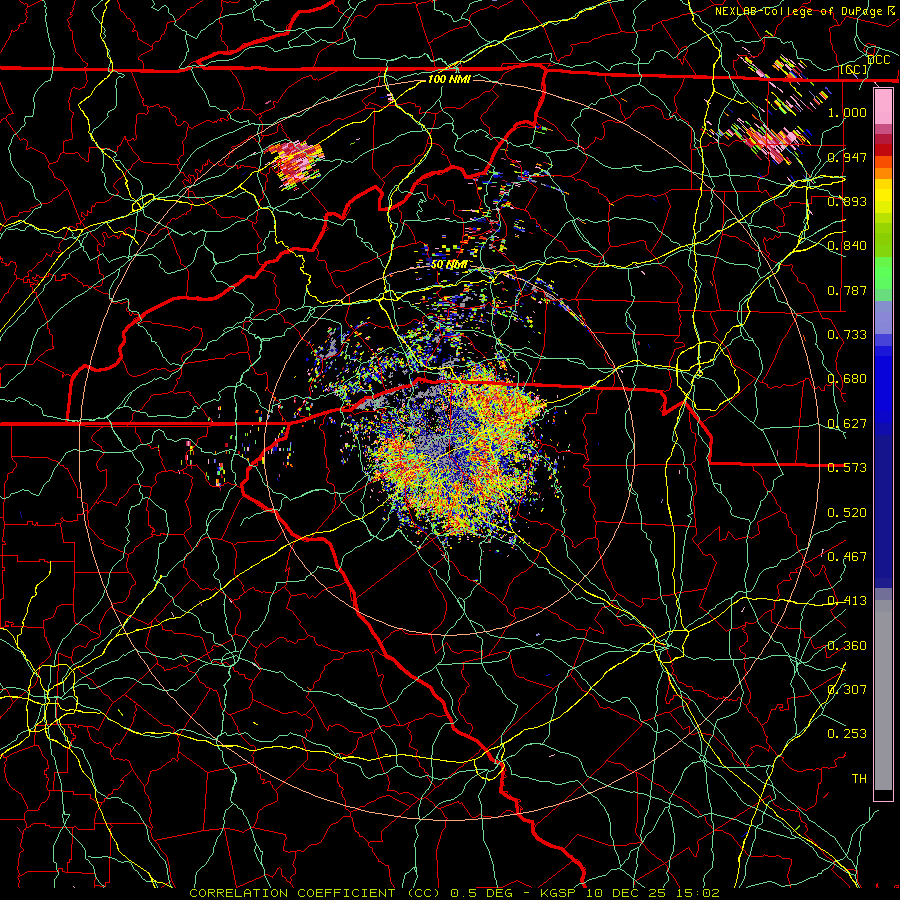
Task: Click the '50 NMI' range ring label
Action: point(449,265)
